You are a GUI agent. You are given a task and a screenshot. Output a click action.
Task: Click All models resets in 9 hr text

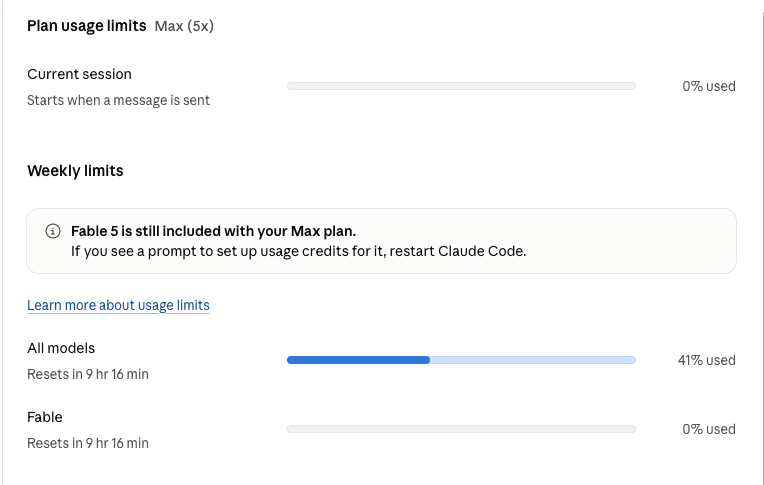[88, 374]
